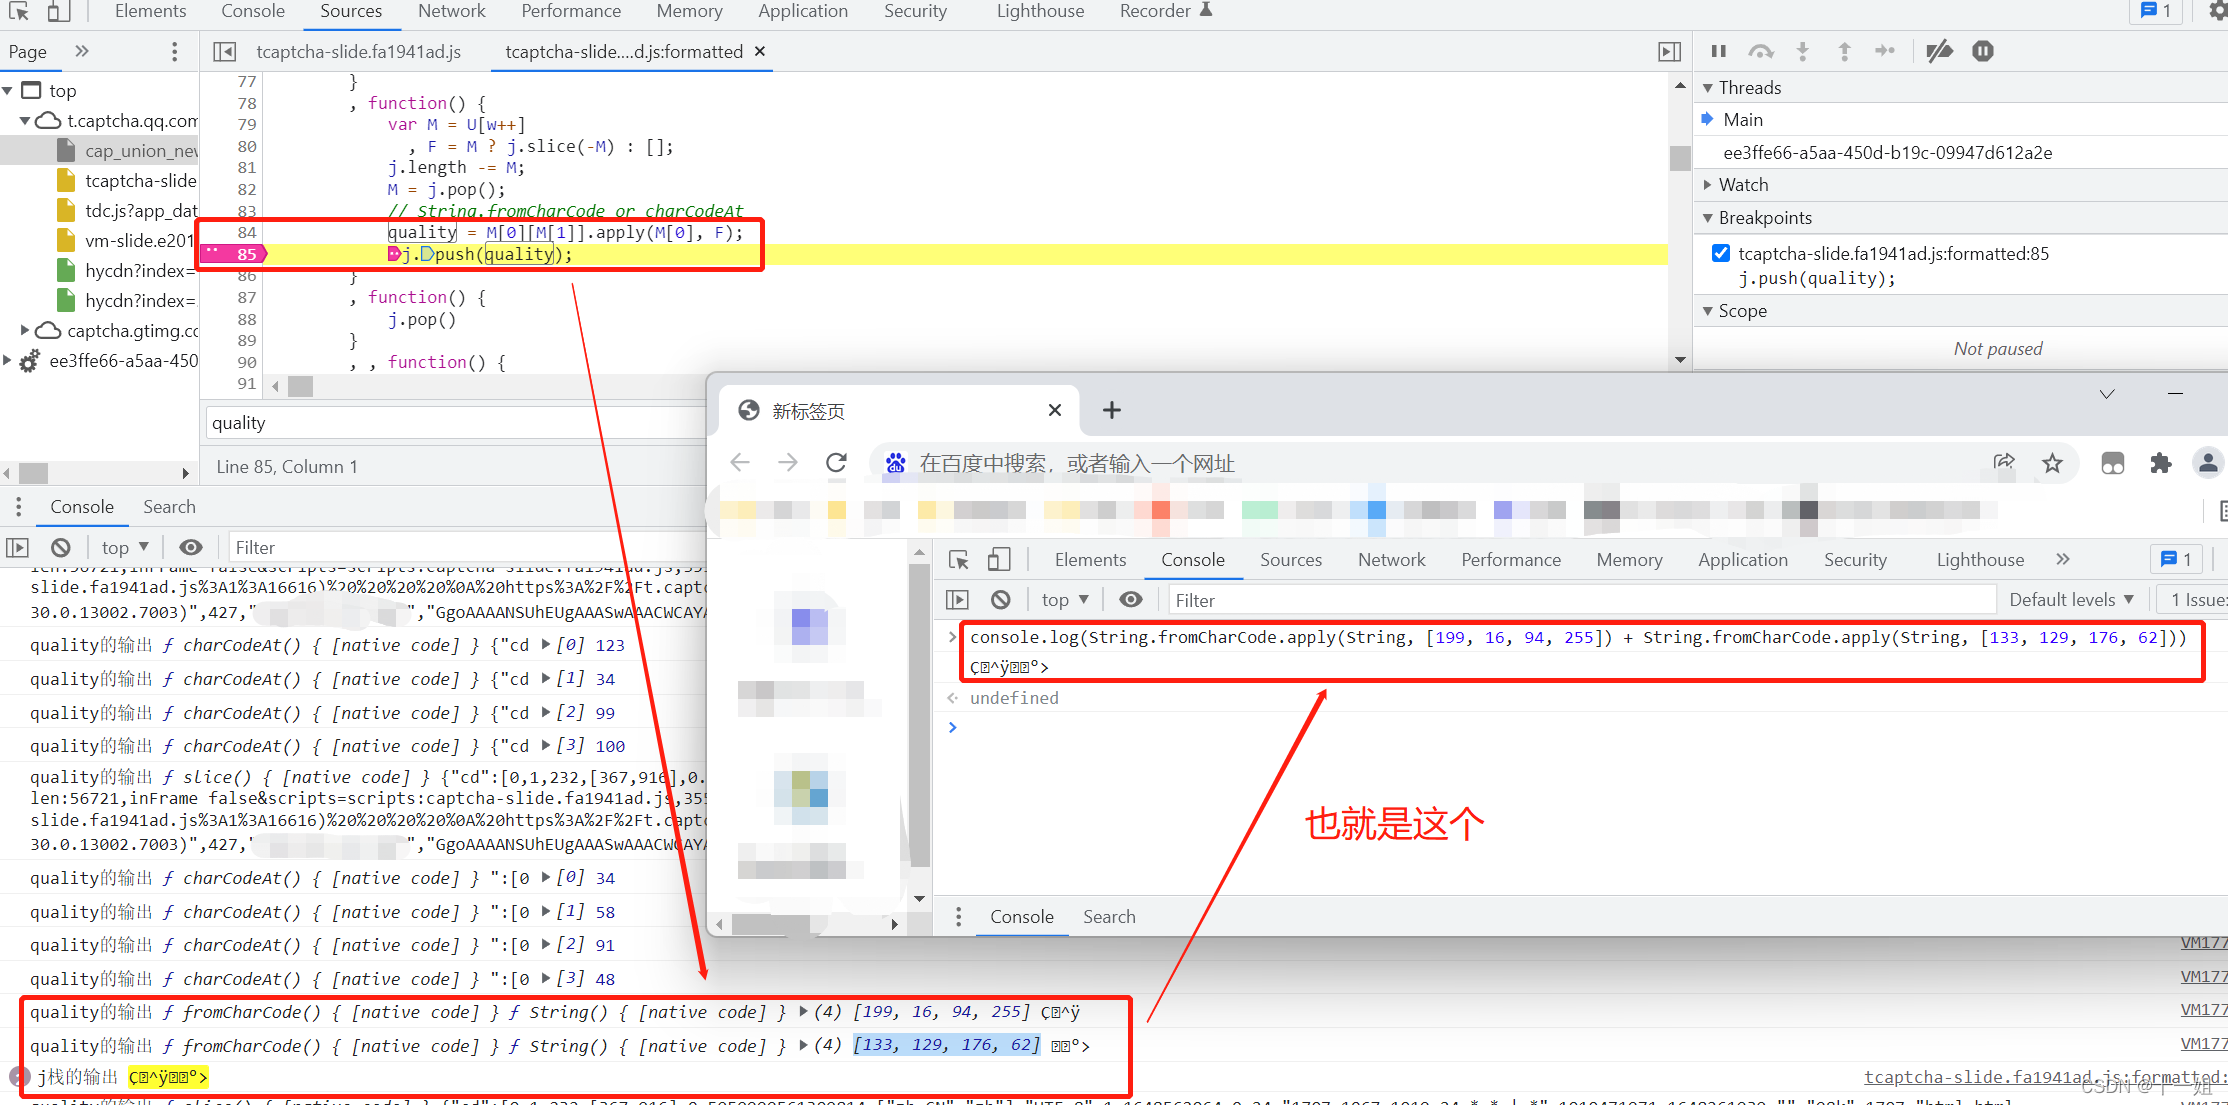2228x1105 pixels.
Task: Click the step over next function call icon
Action: (1761, 51)
